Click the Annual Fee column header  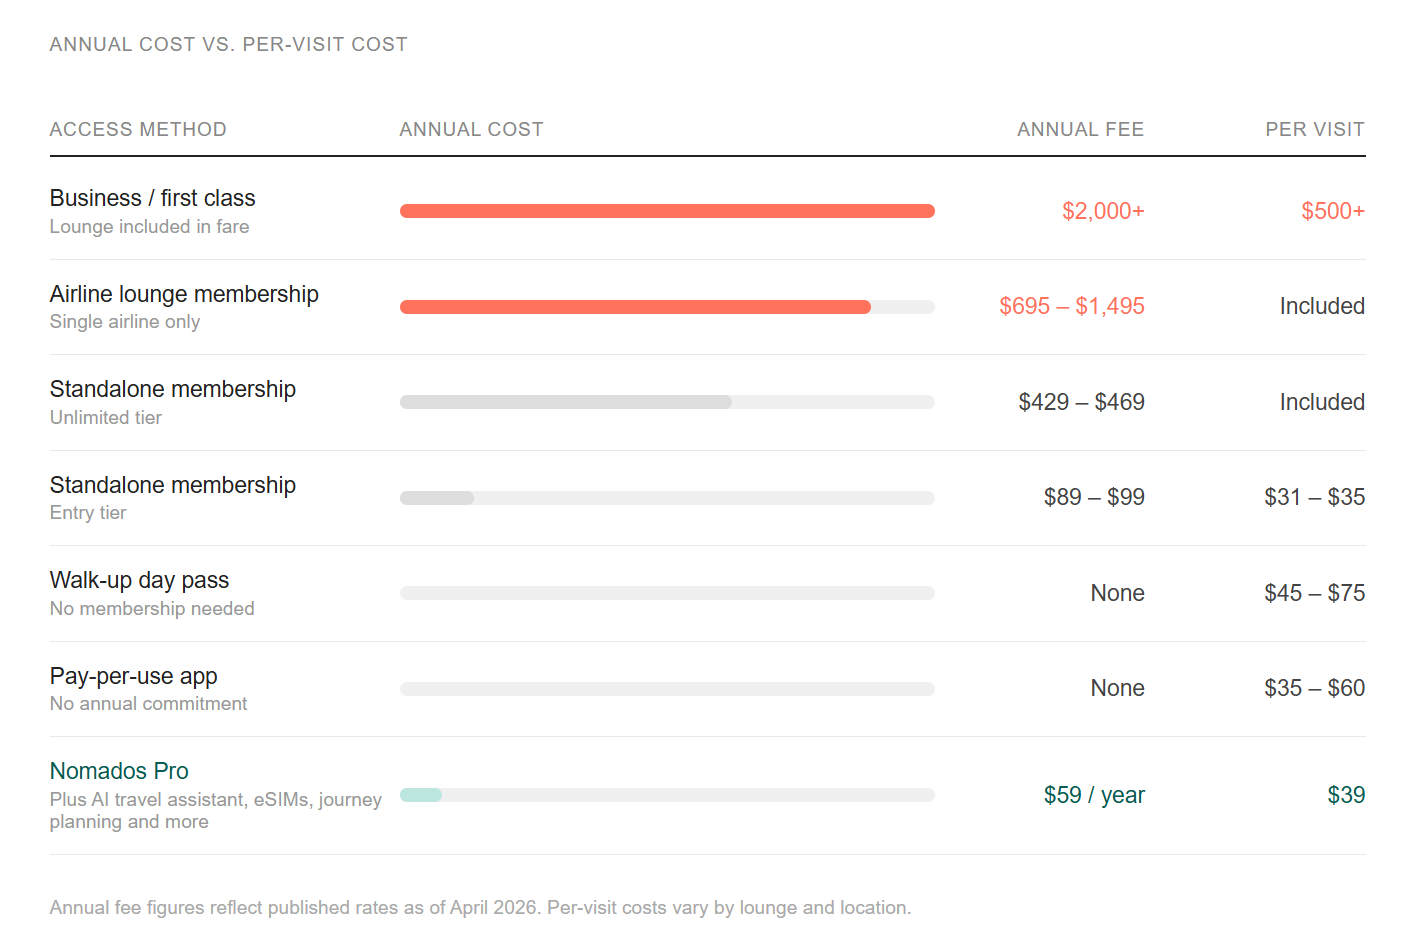coord(1080,129)
